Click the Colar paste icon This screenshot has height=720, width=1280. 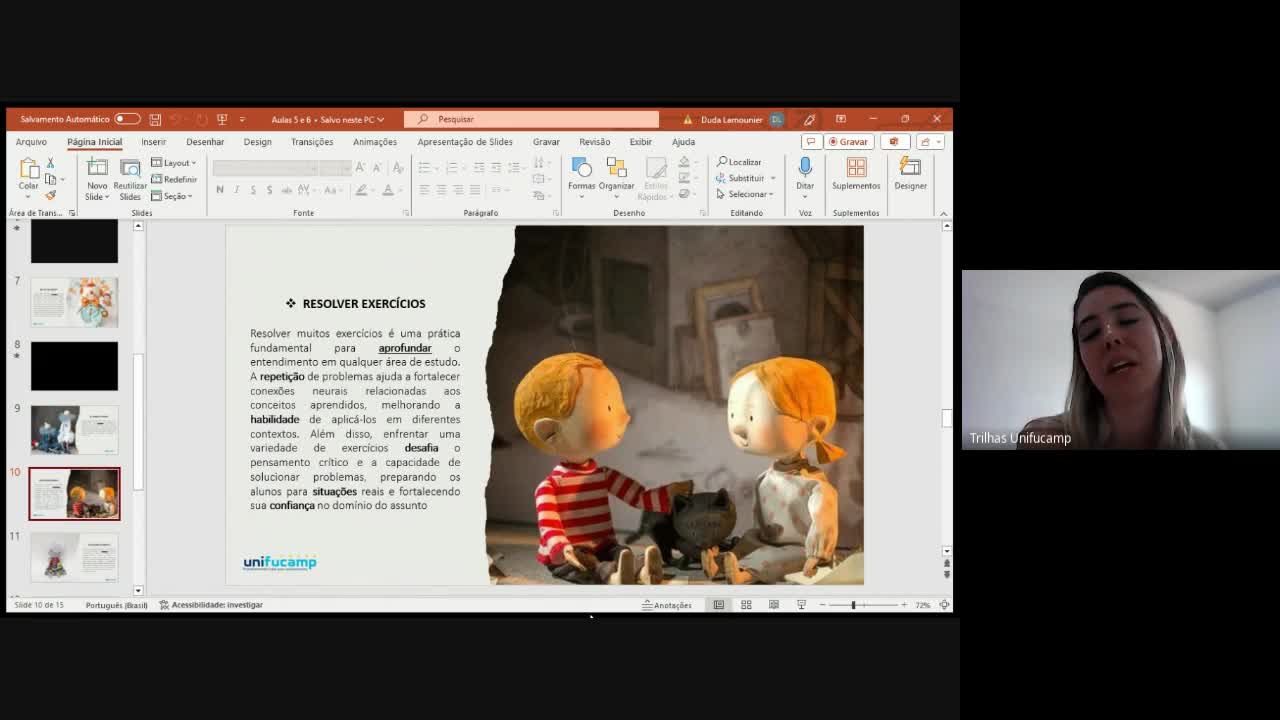click(28, 168)
